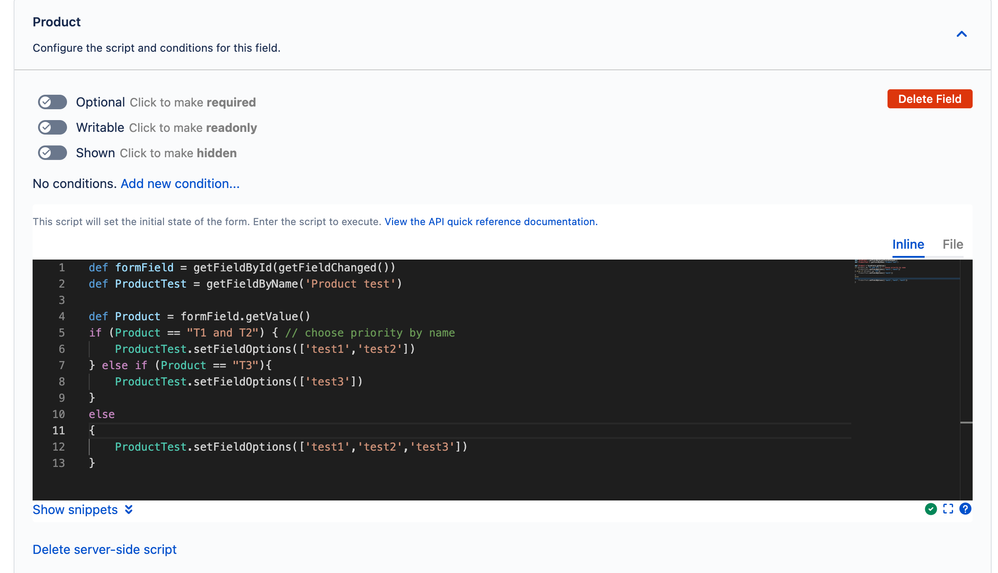Click the green script validation check icon
The height and width of the screenshot is (573, 998).
(x=931, y=509)
